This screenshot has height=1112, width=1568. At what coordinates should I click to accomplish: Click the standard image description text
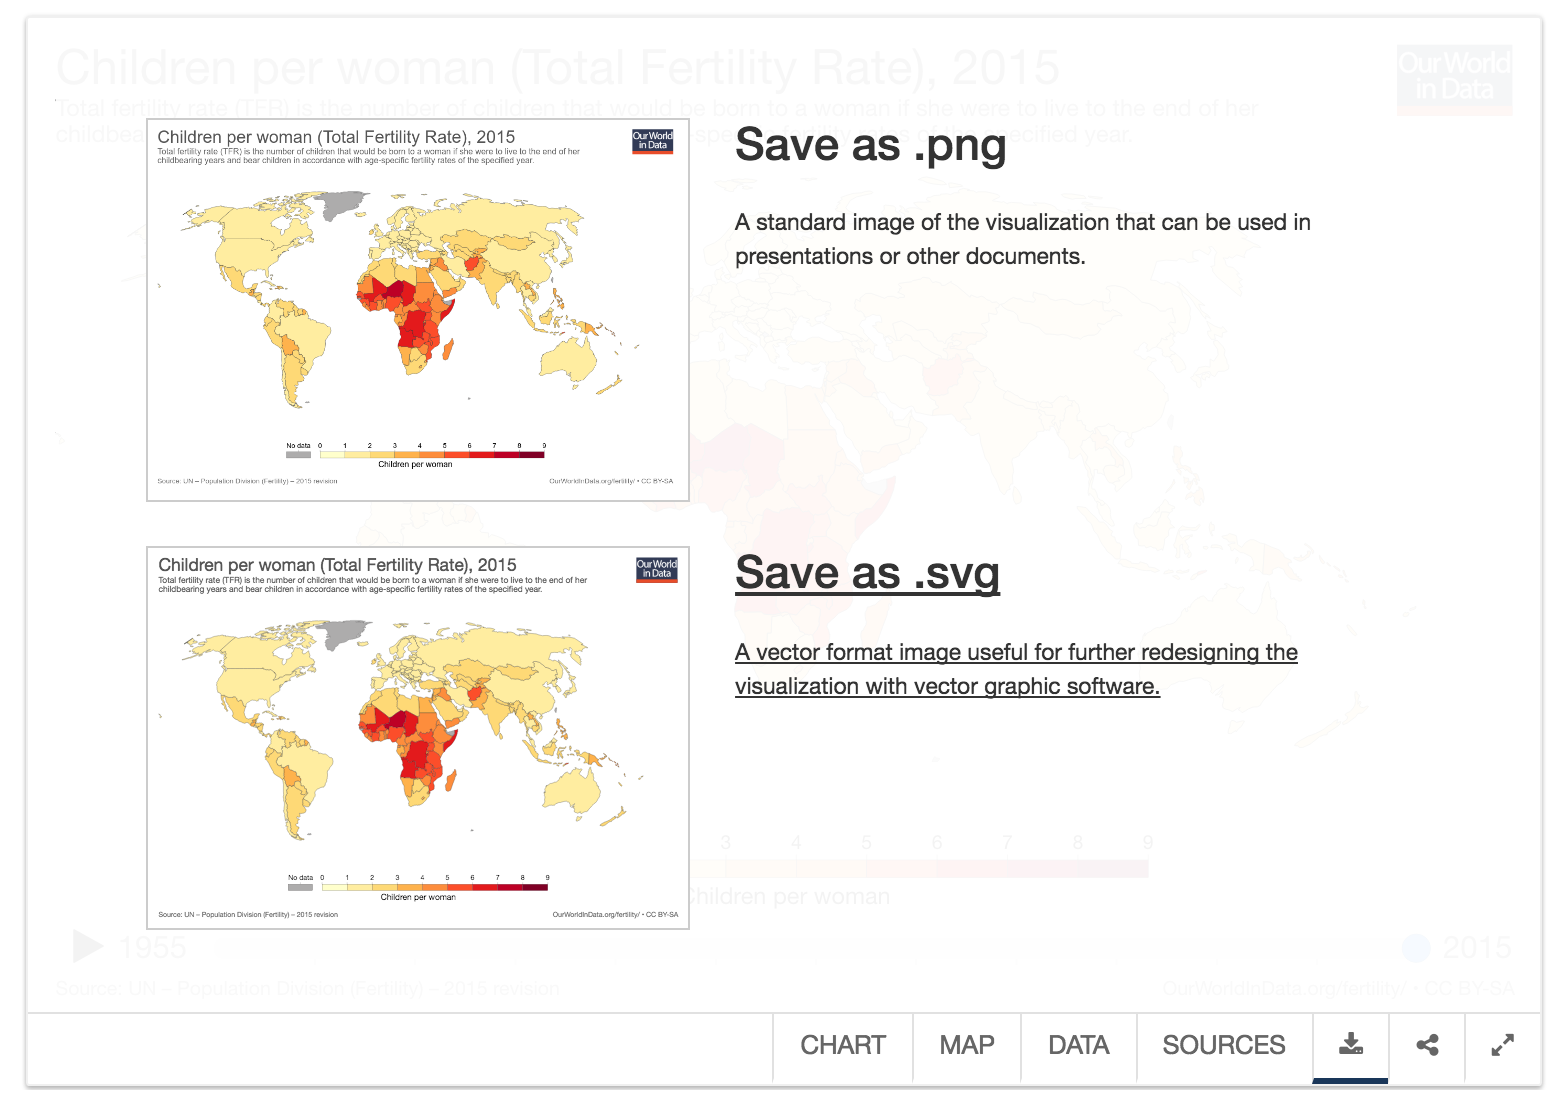pyautogui.click(x=1022, y=239)
